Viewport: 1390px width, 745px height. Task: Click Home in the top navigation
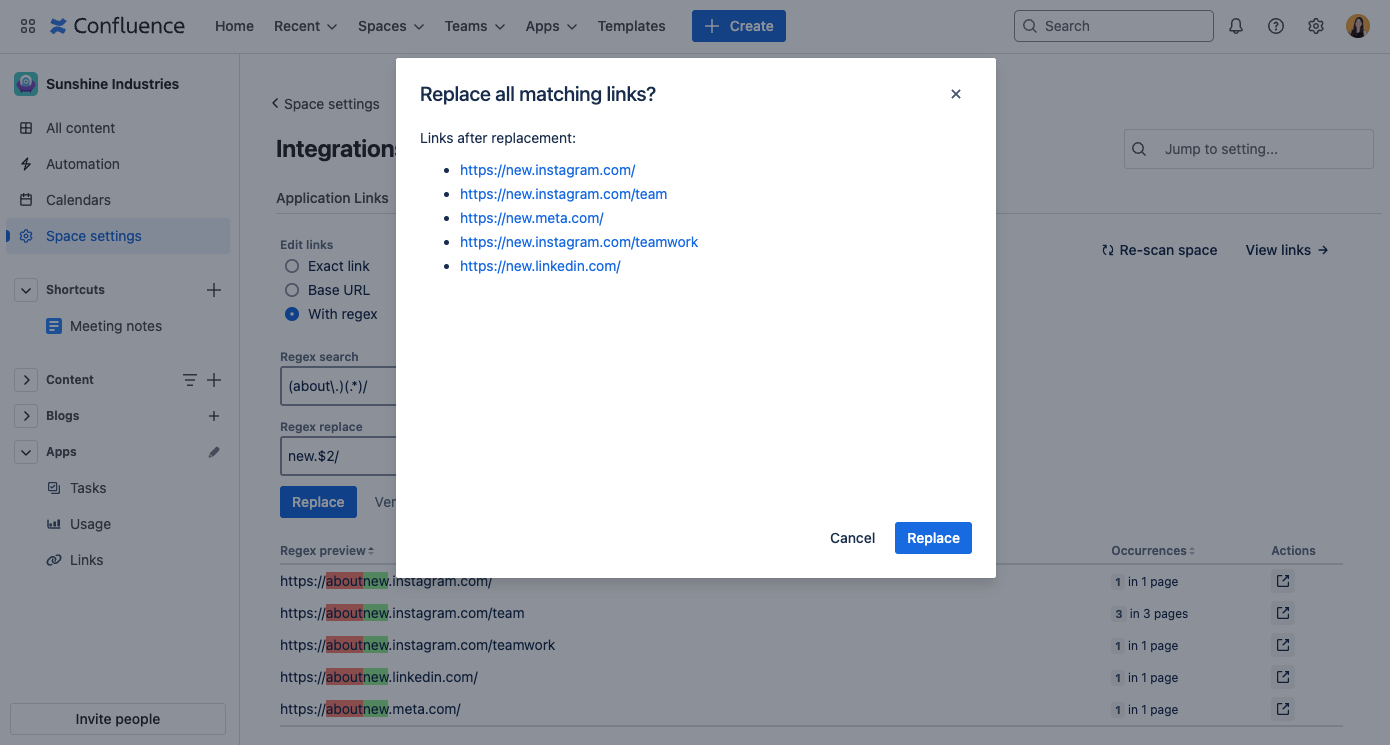[x=234, y=26]
